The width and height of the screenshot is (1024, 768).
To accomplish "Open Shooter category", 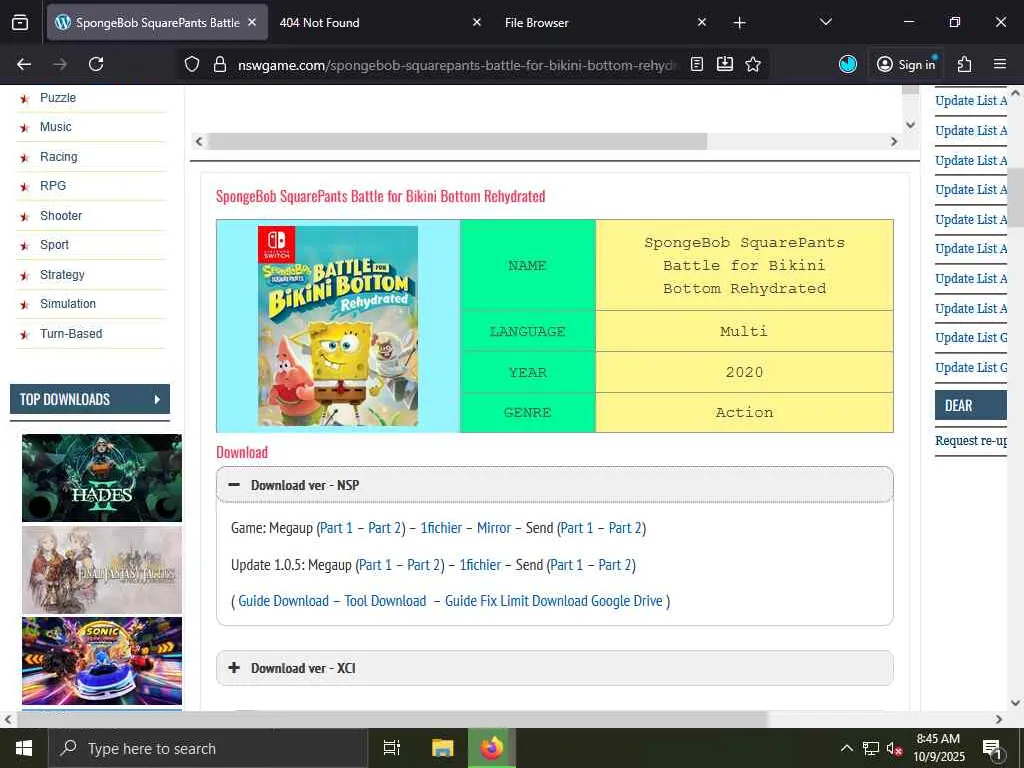I will (61, 216).
